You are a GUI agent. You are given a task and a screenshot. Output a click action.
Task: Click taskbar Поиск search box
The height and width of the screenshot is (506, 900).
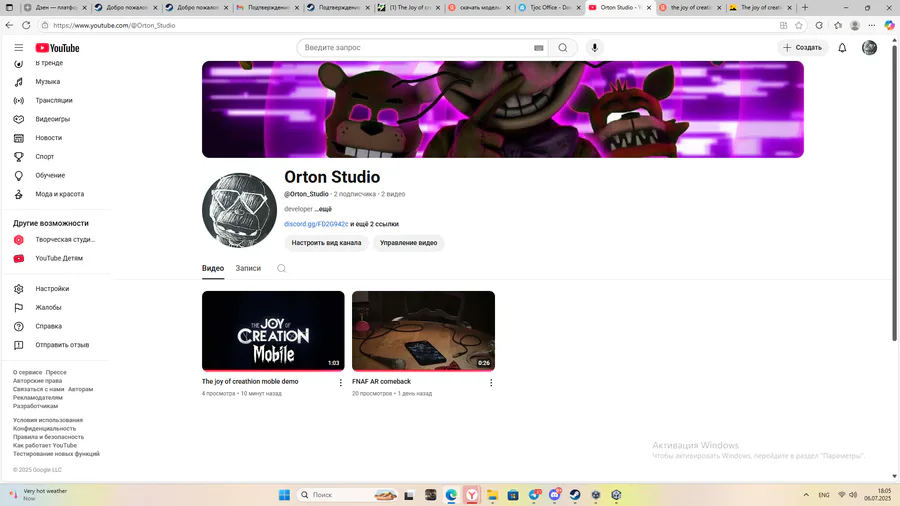(348, 495)
